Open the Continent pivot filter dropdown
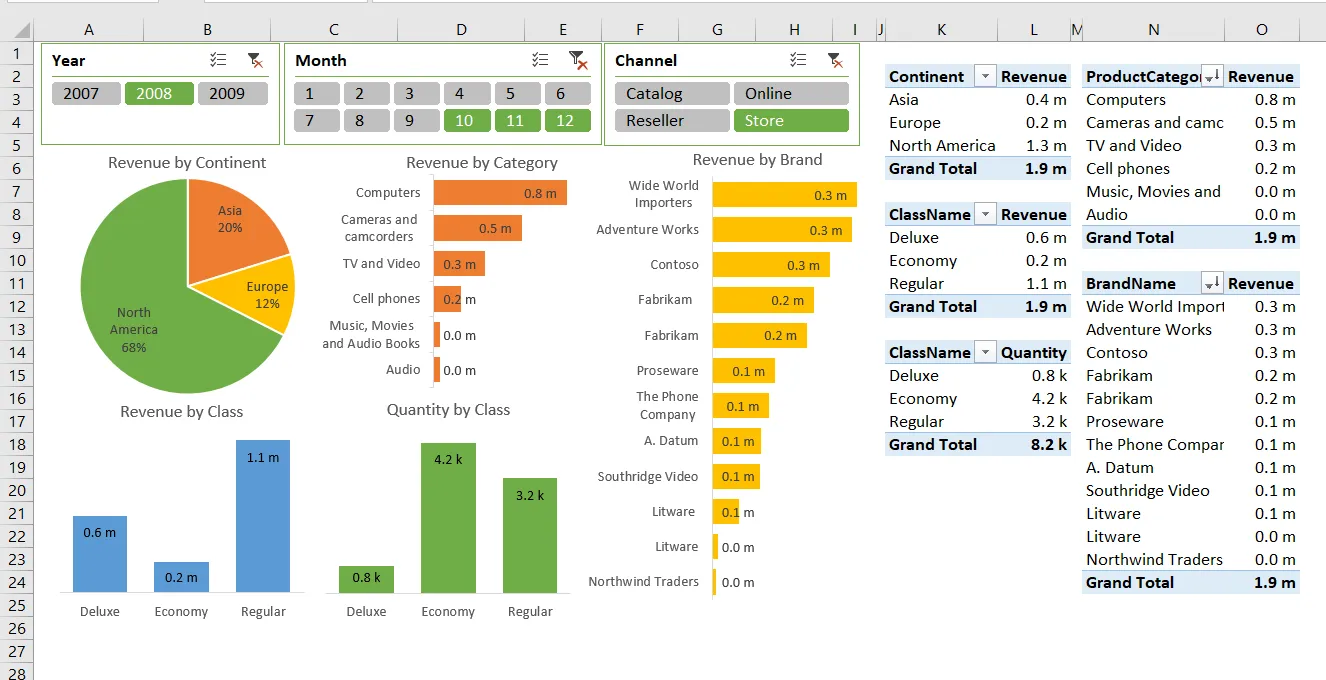The height and width of the screenshot is (680, 1326). [x=985, y=77]
